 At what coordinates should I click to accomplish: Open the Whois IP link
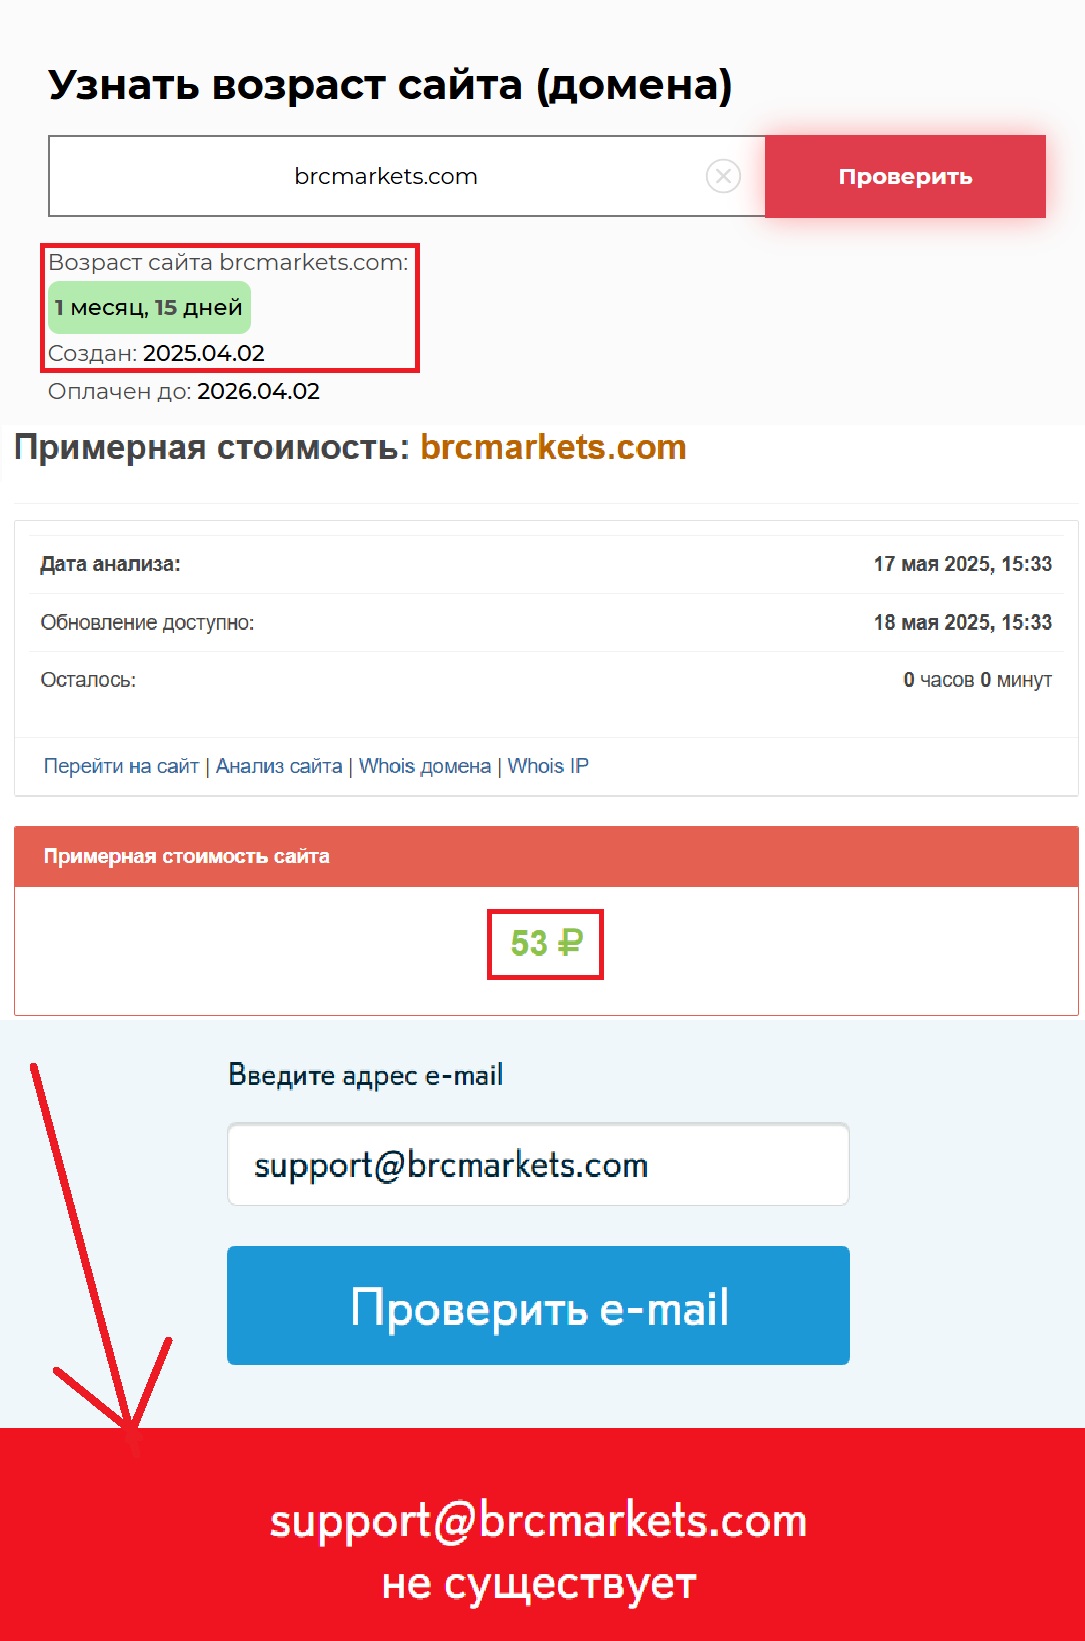(x=548, y=766)
